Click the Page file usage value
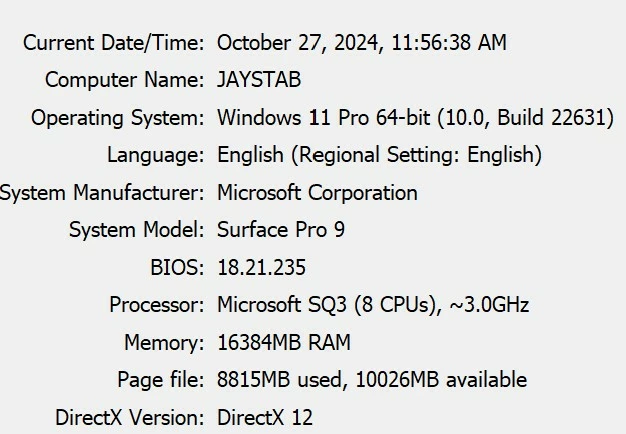The image size is (626, 434). click(372, 380)
